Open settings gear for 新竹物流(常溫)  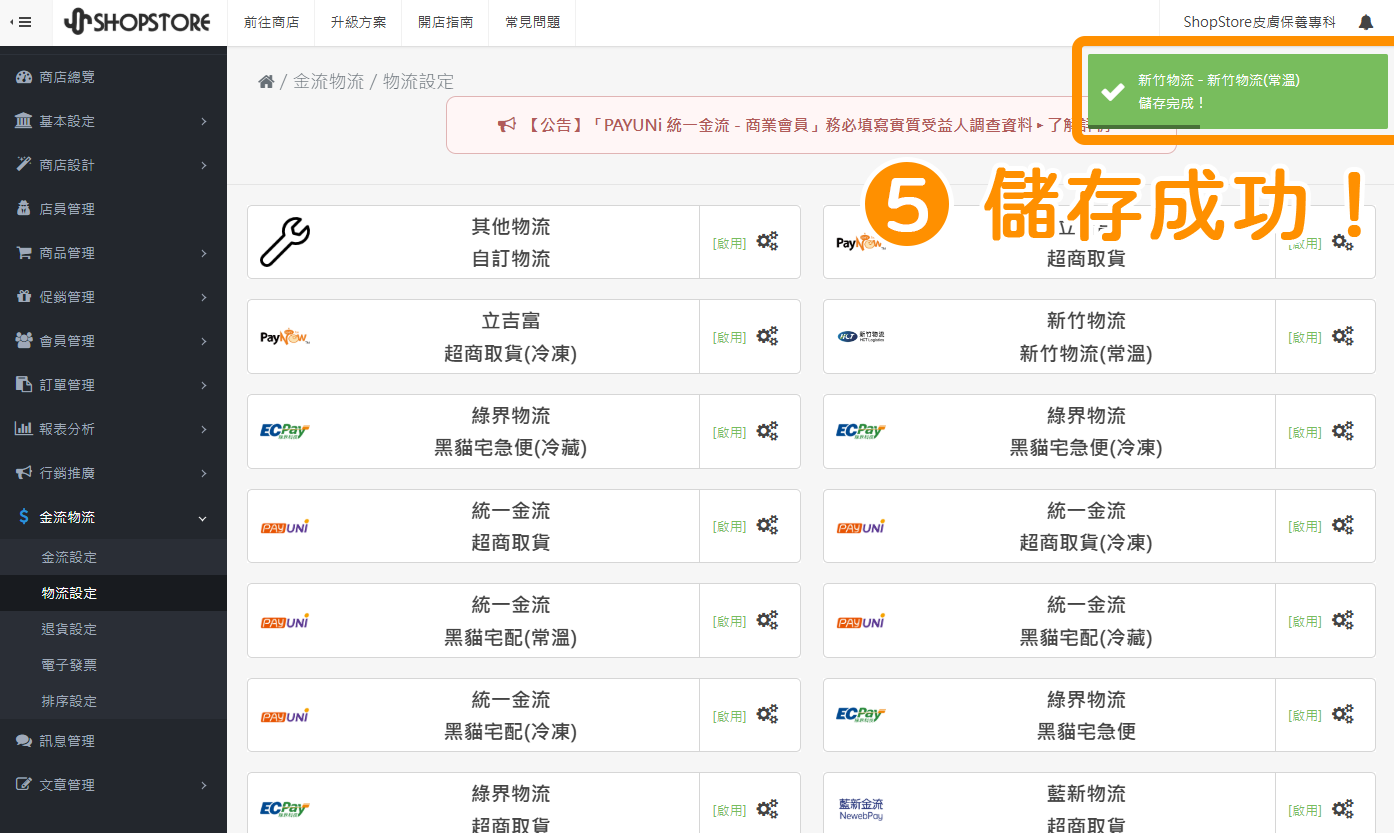click(x=1342, y=336)
